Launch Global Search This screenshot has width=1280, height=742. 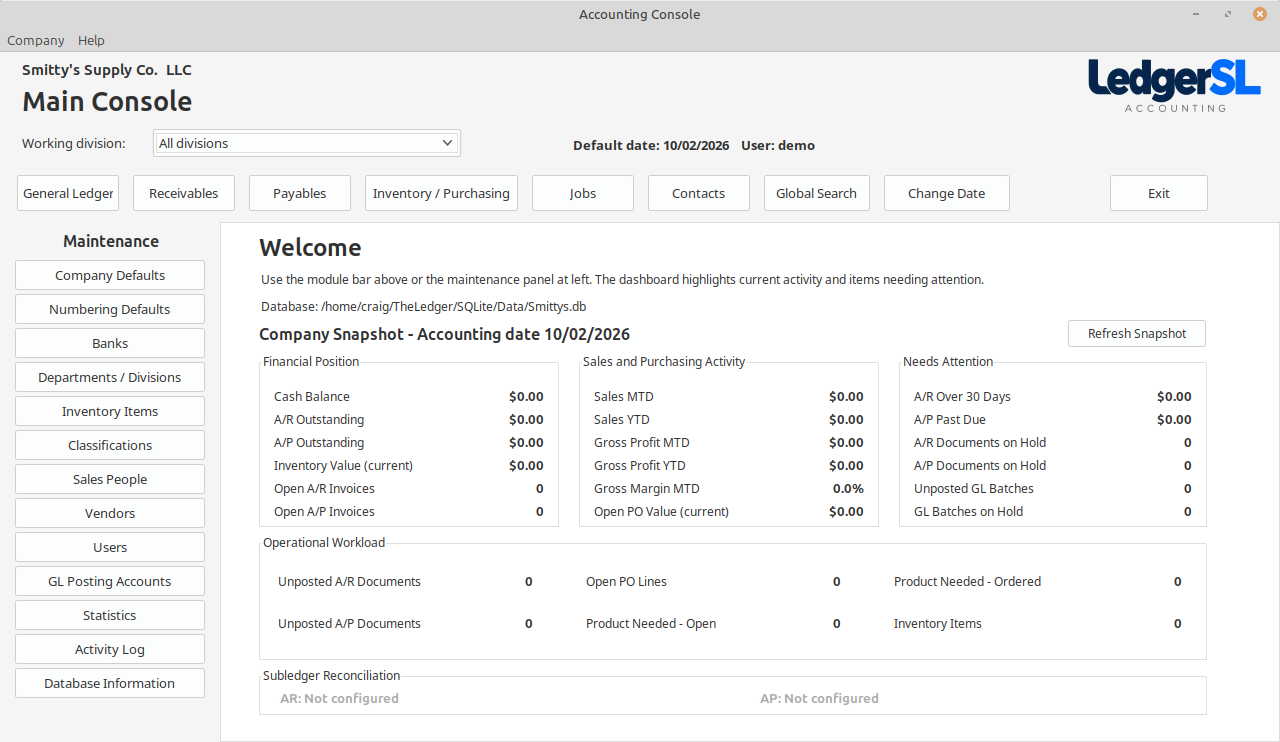coord(817,194)
